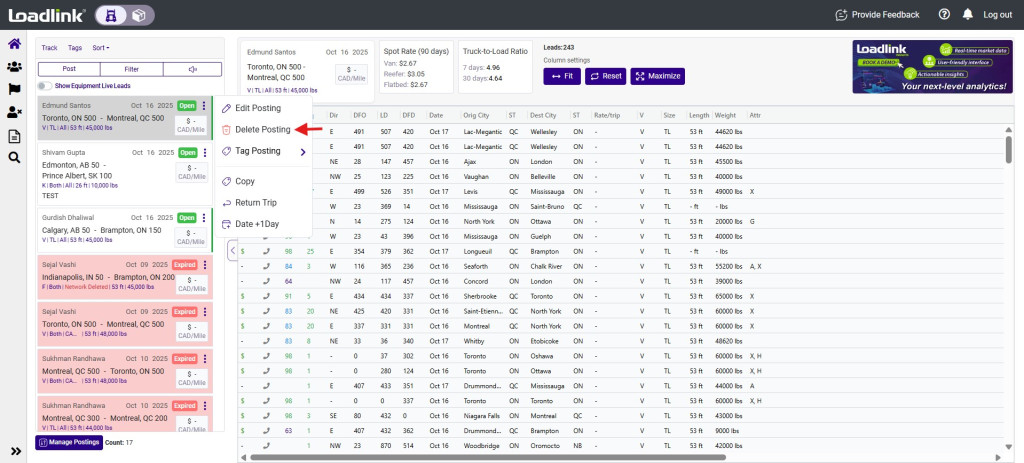Open the users group icon in sidebar
1024x463 pixels.
pyautogui.click(x=14, y=67)
